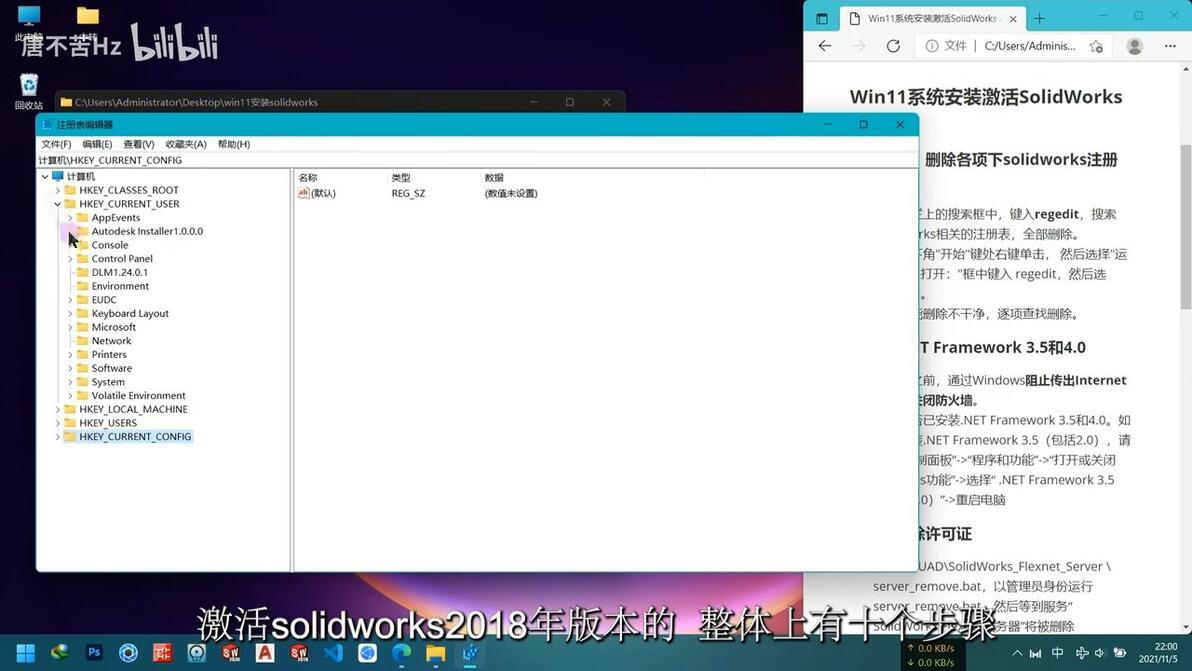Launch AutoCAD from the taskbar

pyautogui.click(x=265, y=653)
